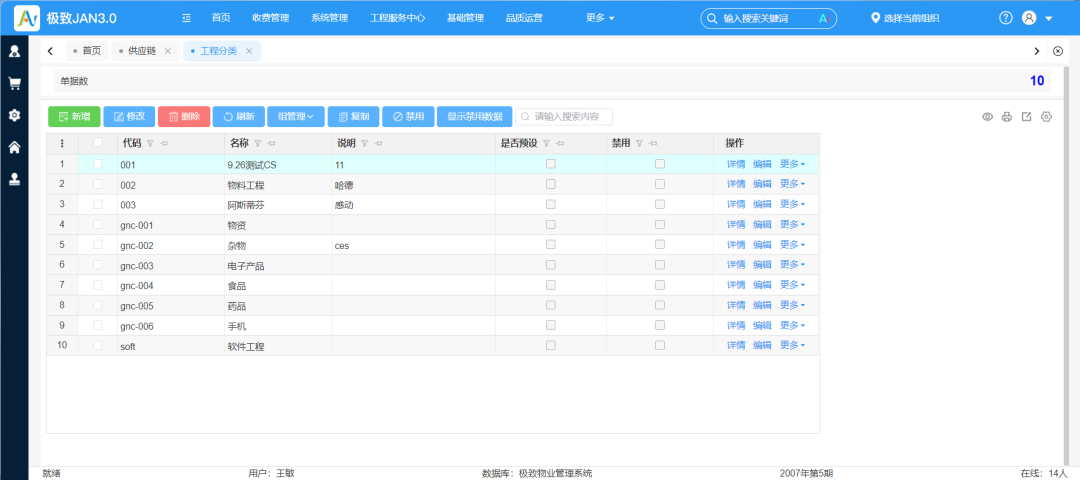The width and height of the screenshot is (1080, 480).
Task: Expand user account dropdown arrow
Action: point(1048,19)
